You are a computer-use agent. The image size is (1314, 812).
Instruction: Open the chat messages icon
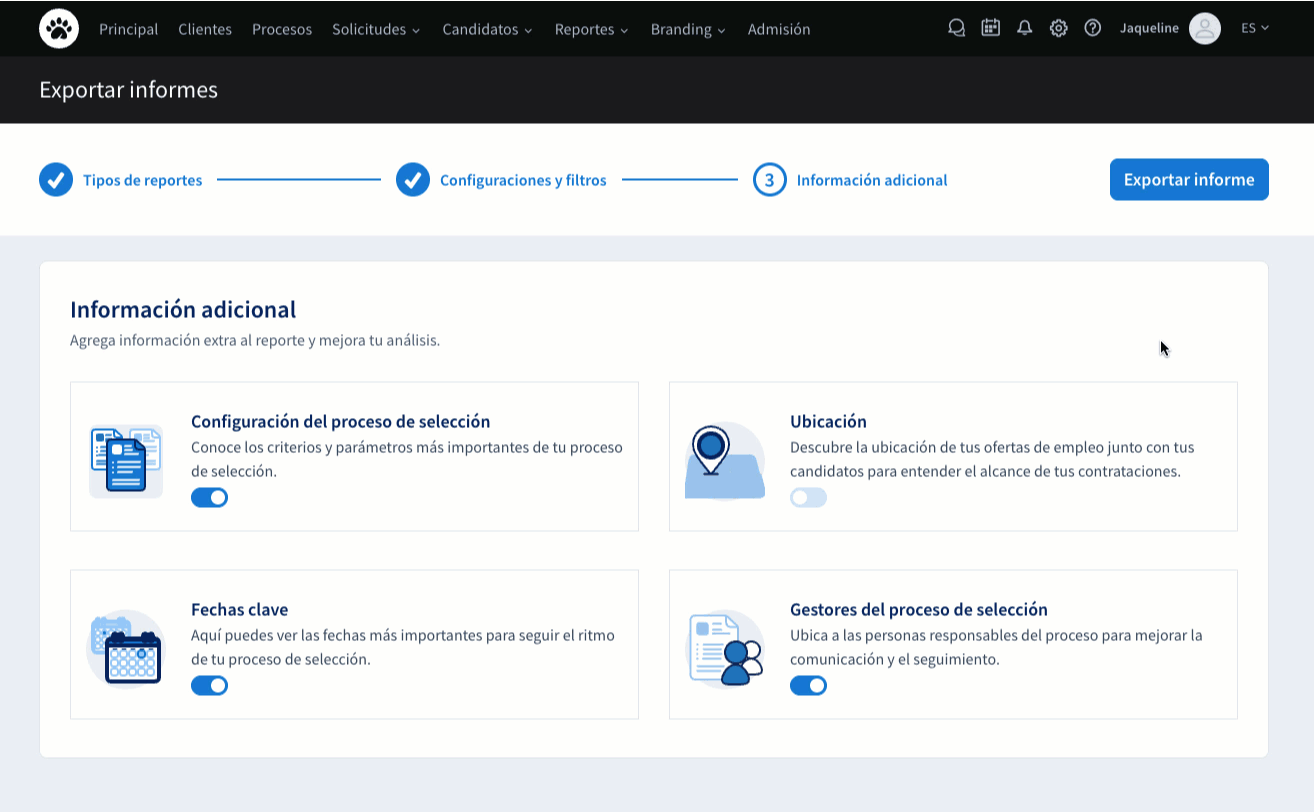click(x=956, y=28)
